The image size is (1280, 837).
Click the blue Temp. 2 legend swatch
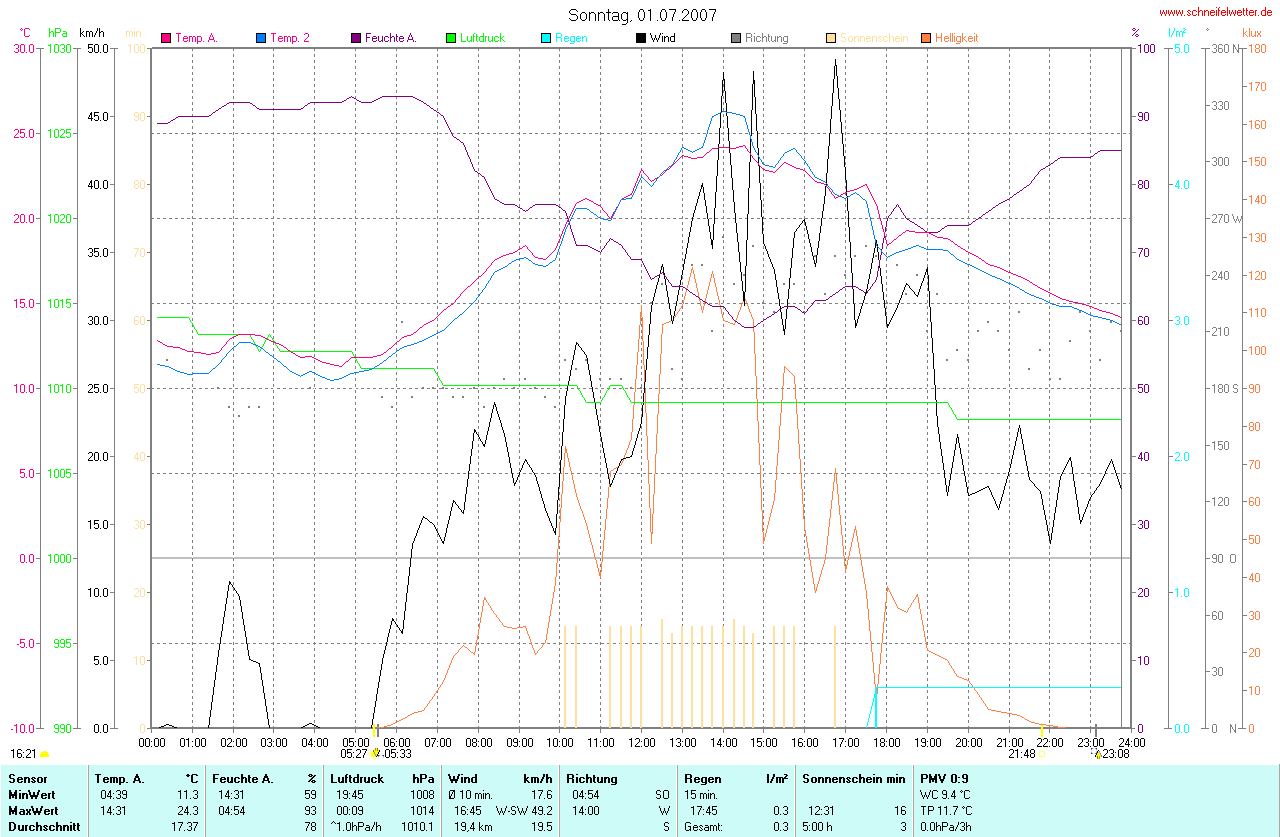click(x=261, y=38)
